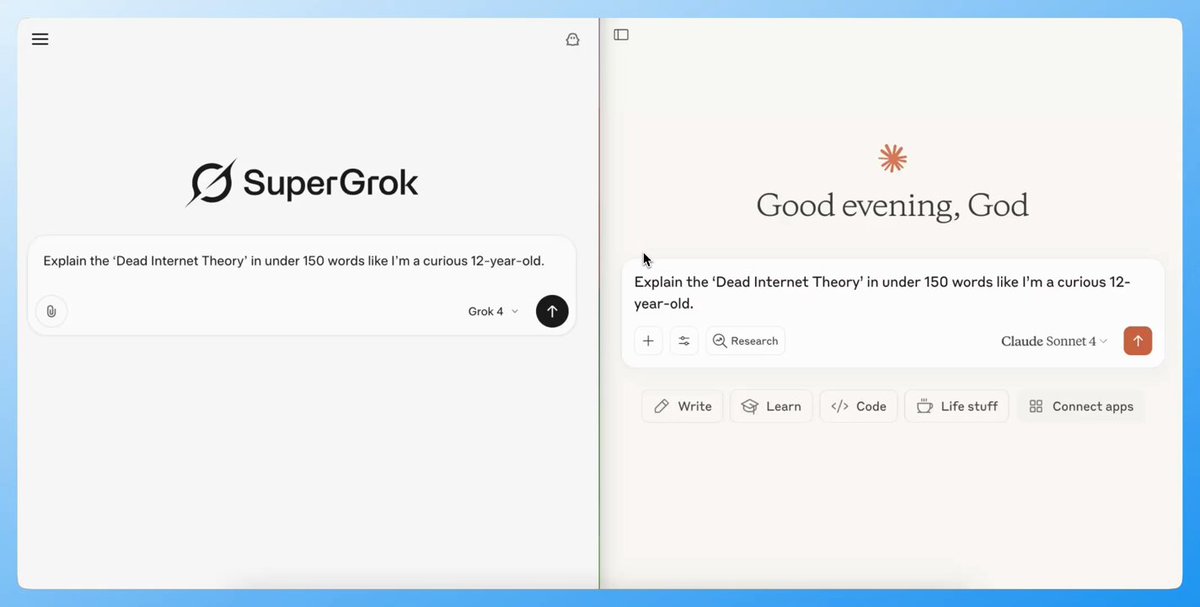Send the message with Claude's orange arrow button
Image resolution: width=1200 pixels, height=607 pixels.
(x=1138, y=341)
